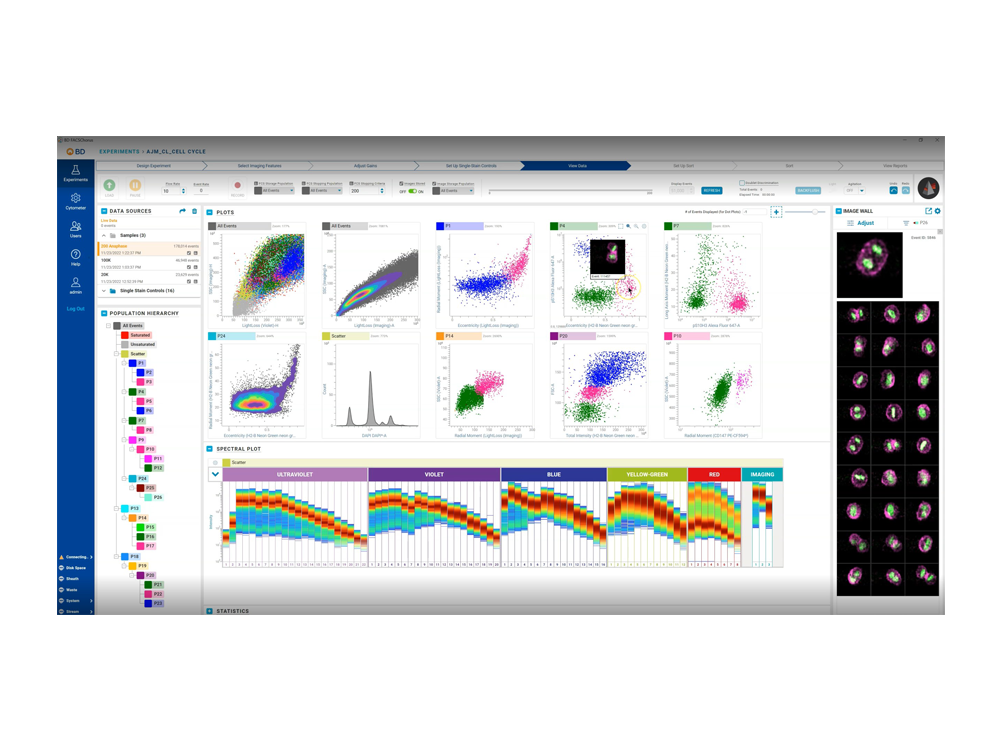This screenshot has height=750, width=1000.
Task: Click the Saturated red color swatch
Action: pyautogui.click(x=125, y=335)
